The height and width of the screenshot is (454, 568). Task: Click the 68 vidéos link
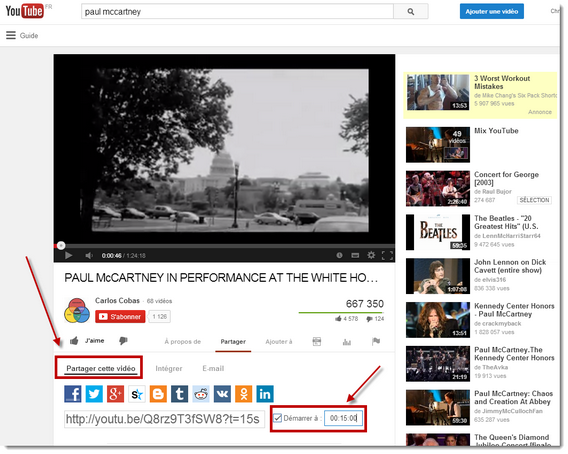[159, 301]
